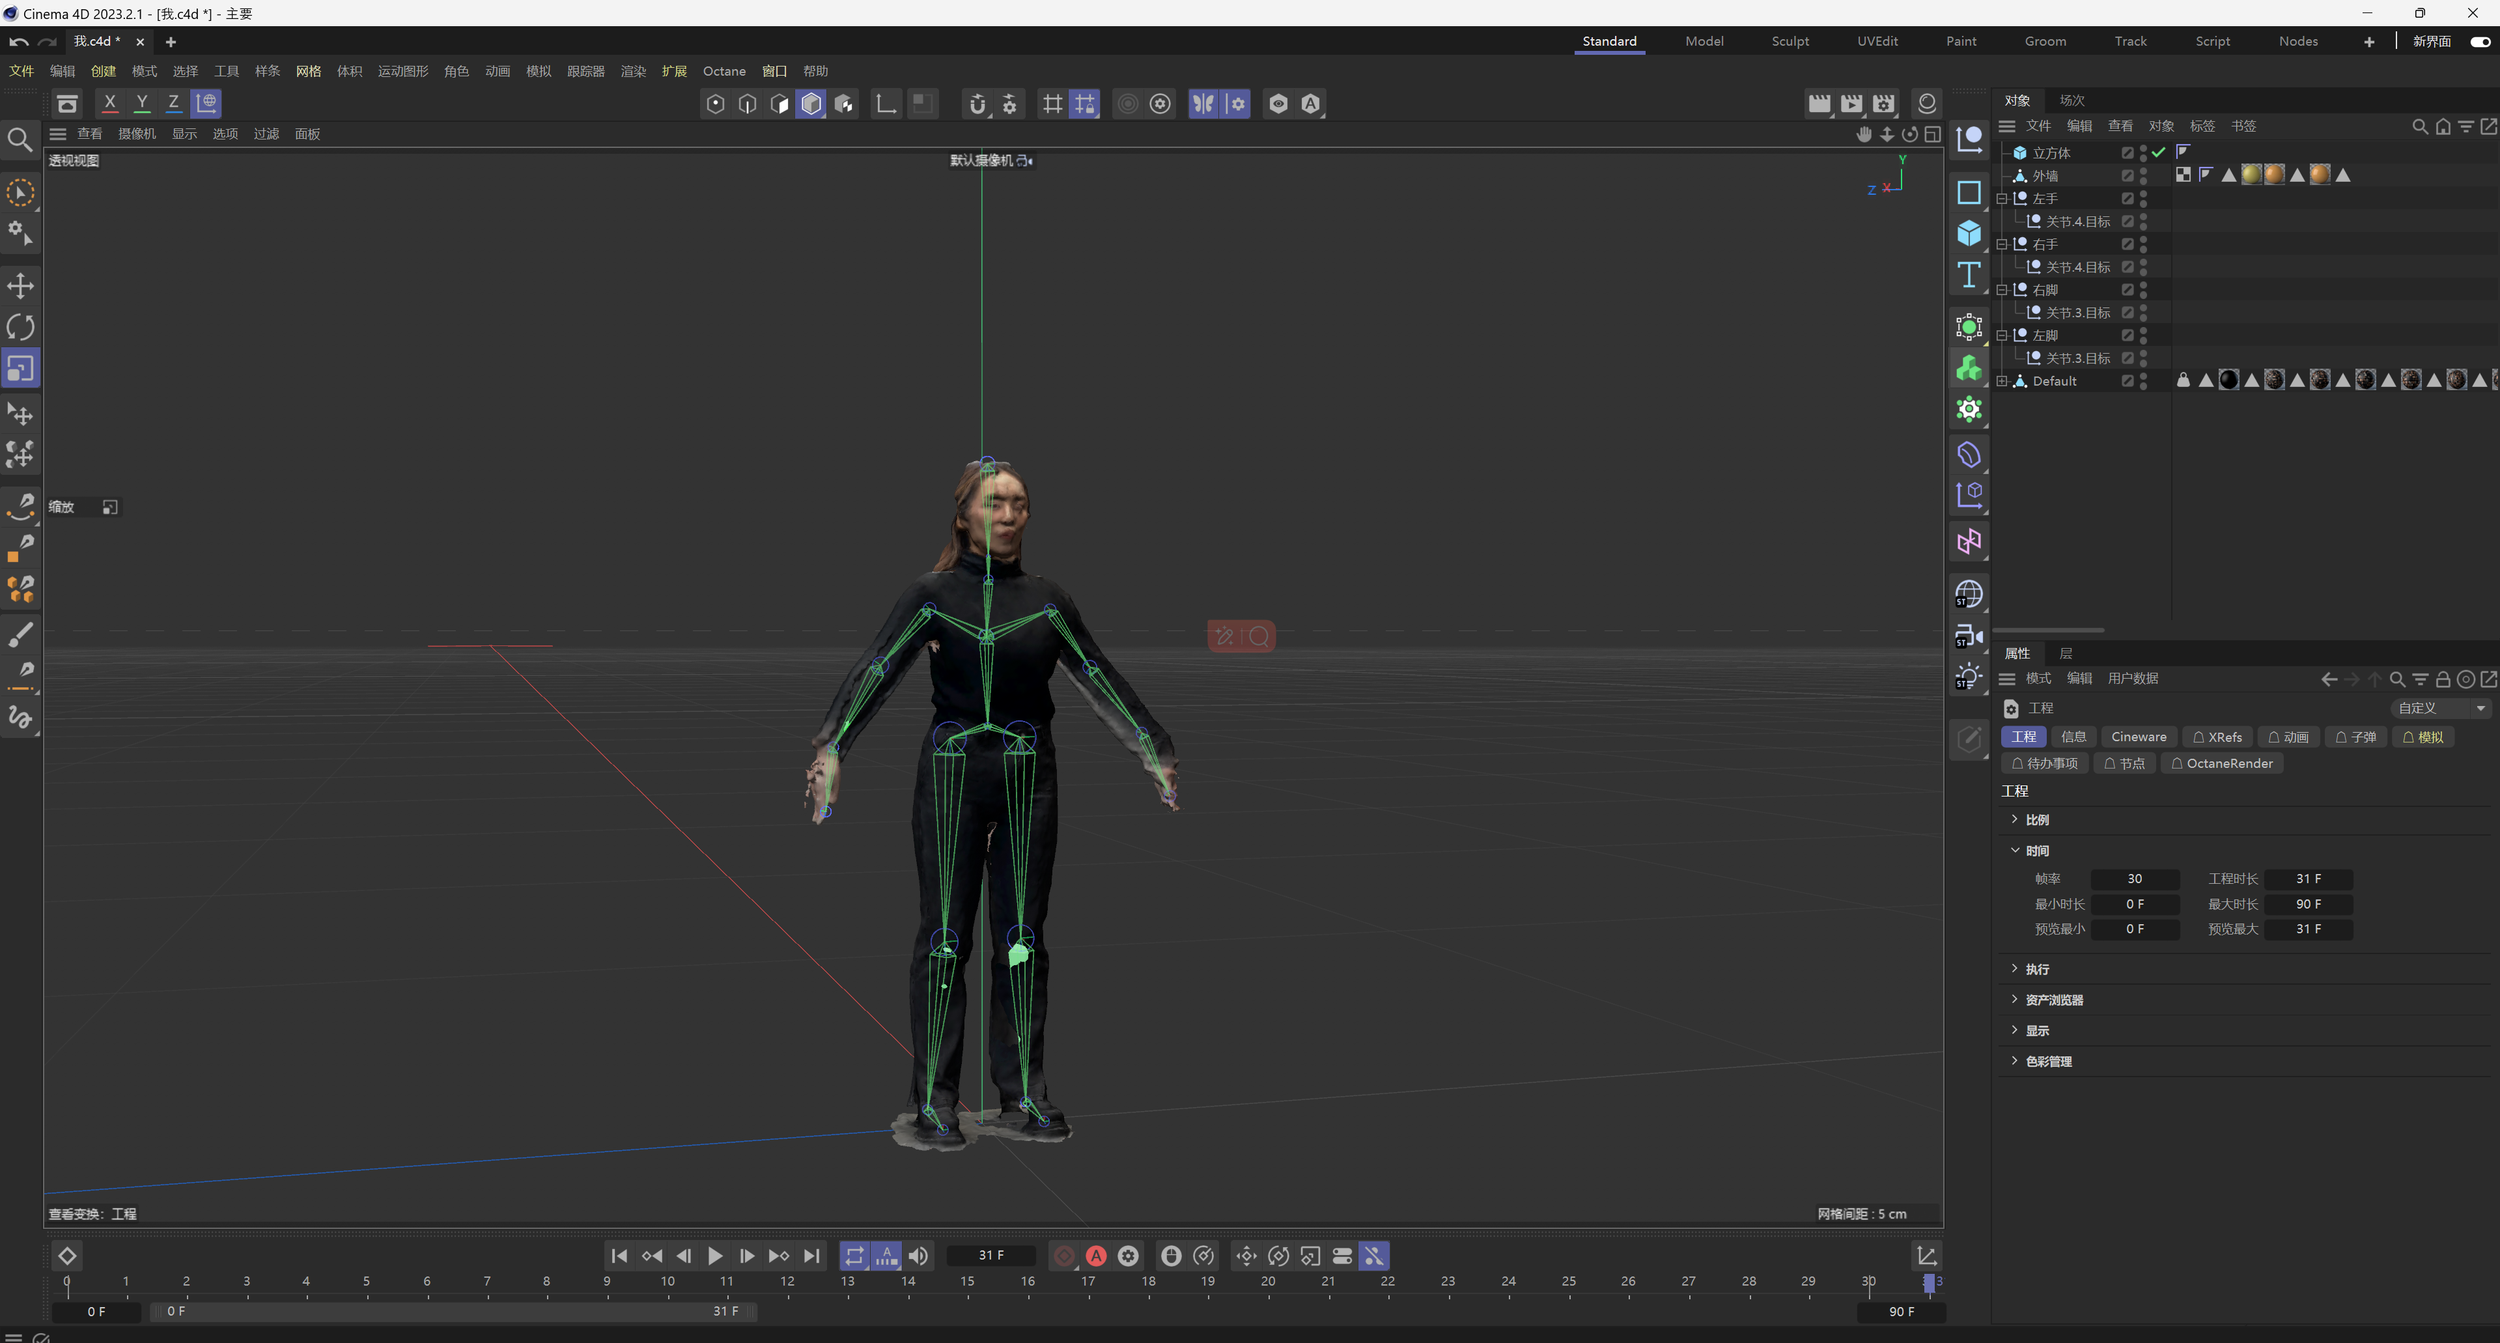Toggle editor visibility dot for 外墙
The image size is (2500, 1343).
tap(2143, 171)
